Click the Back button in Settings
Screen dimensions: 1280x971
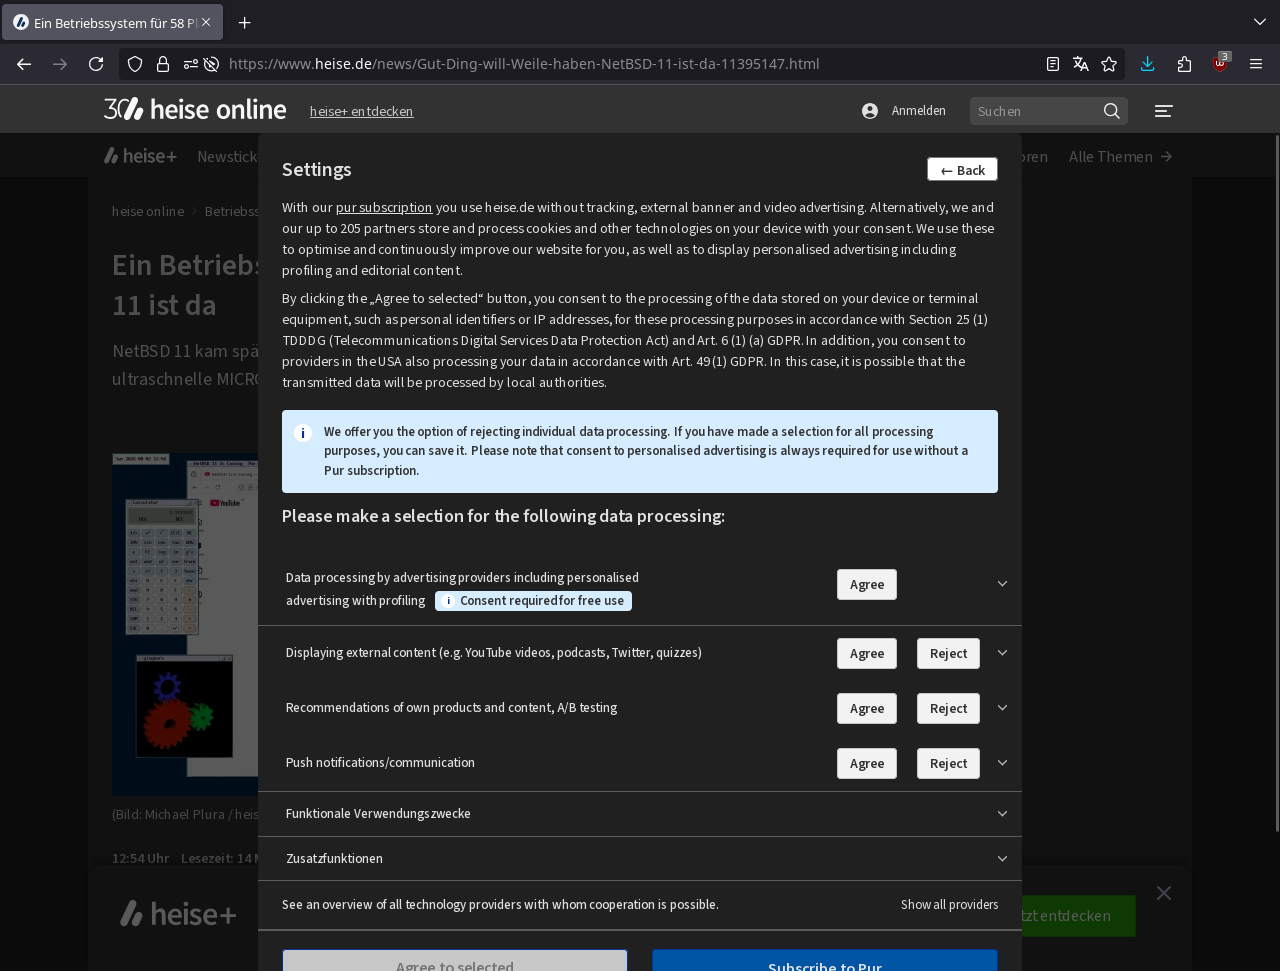click(962, 170)
